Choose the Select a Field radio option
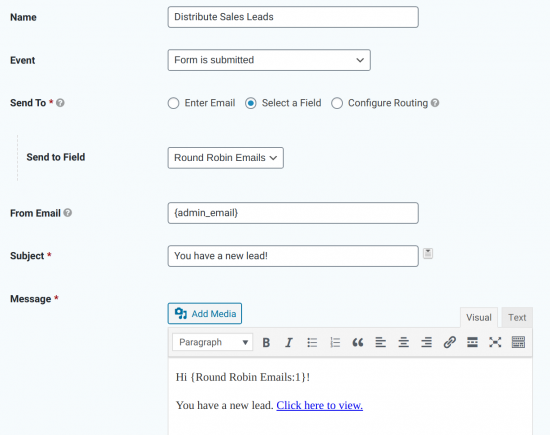This screenshot has width=550, height=435. (250, 103)
